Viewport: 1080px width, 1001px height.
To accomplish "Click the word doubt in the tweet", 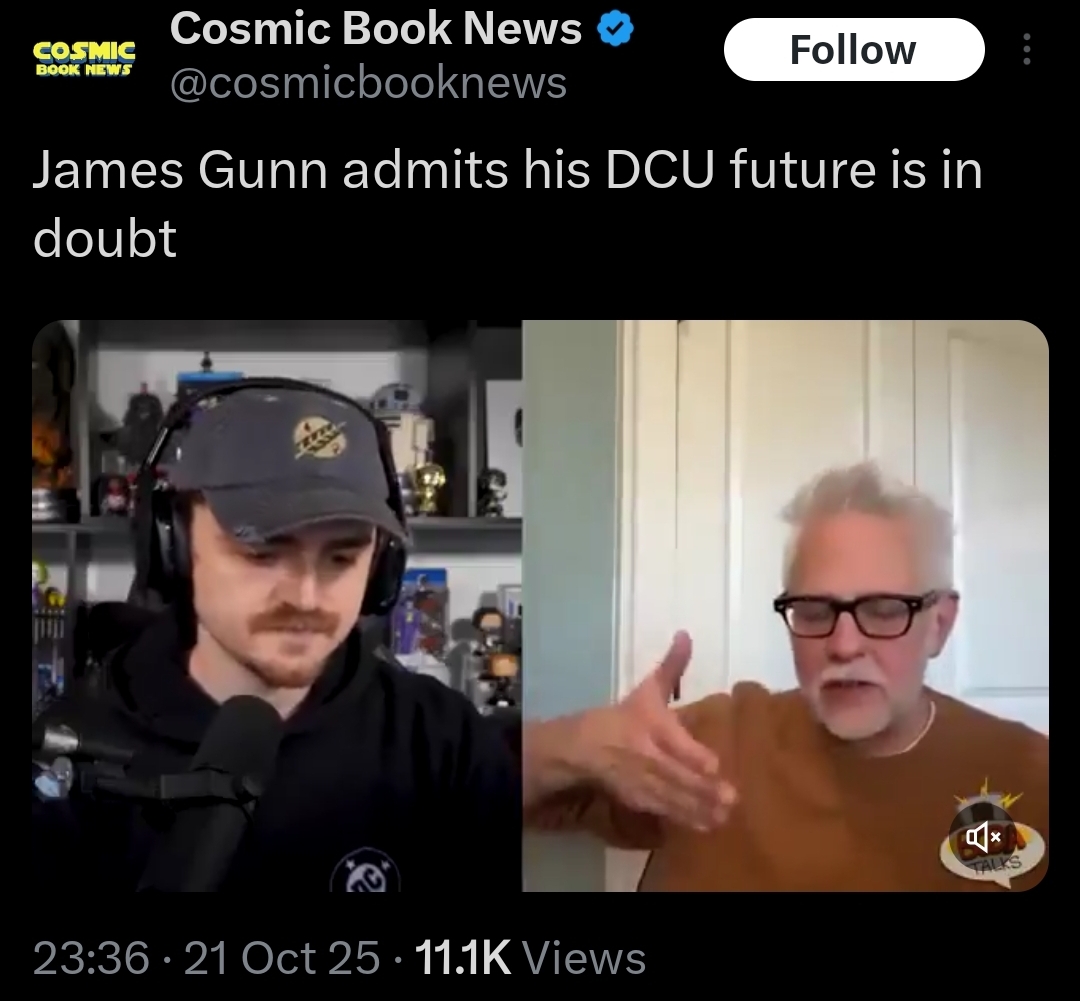I will point(105,239).
